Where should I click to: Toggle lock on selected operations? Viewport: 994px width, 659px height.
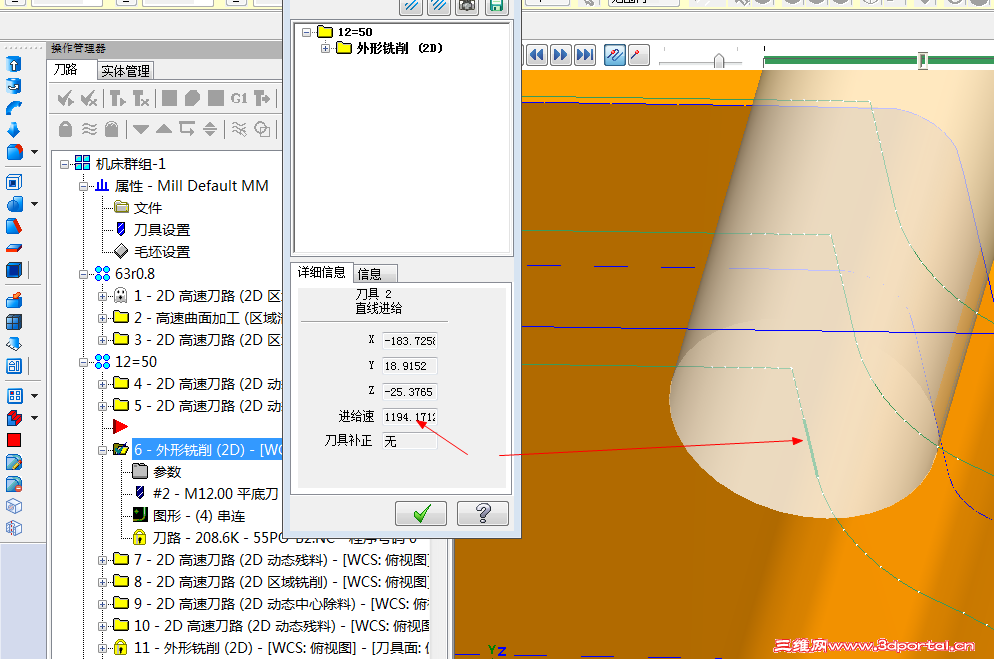(x=65, y=129)
